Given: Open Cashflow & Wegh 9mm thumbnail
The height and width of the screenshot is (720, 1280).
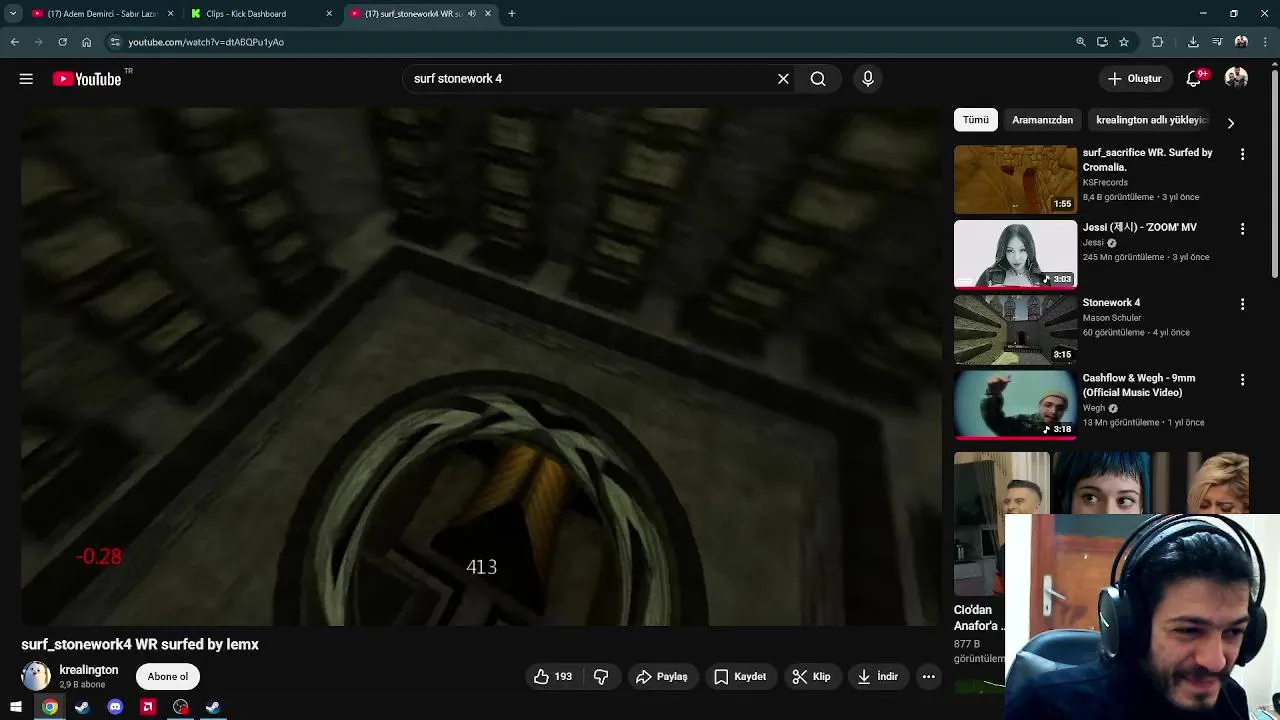Looking at the screenshot, I should (1015, 406).
